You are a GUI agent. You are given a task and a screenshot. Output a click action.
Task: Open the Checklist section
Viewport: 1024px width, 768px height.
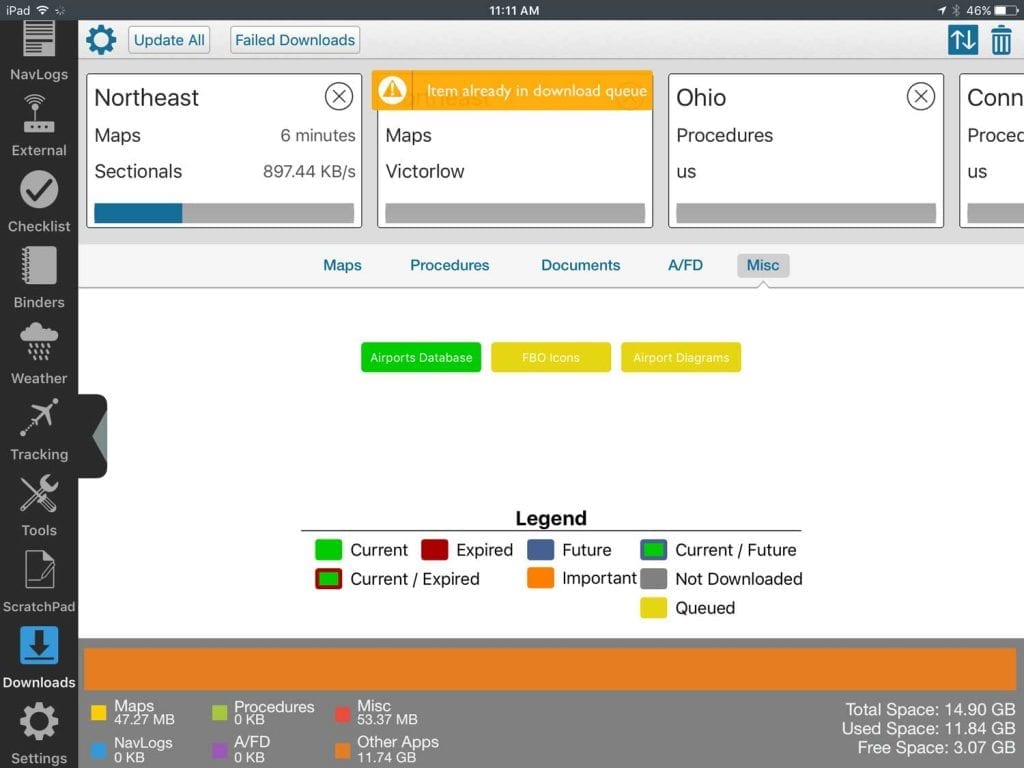[39, 202]
